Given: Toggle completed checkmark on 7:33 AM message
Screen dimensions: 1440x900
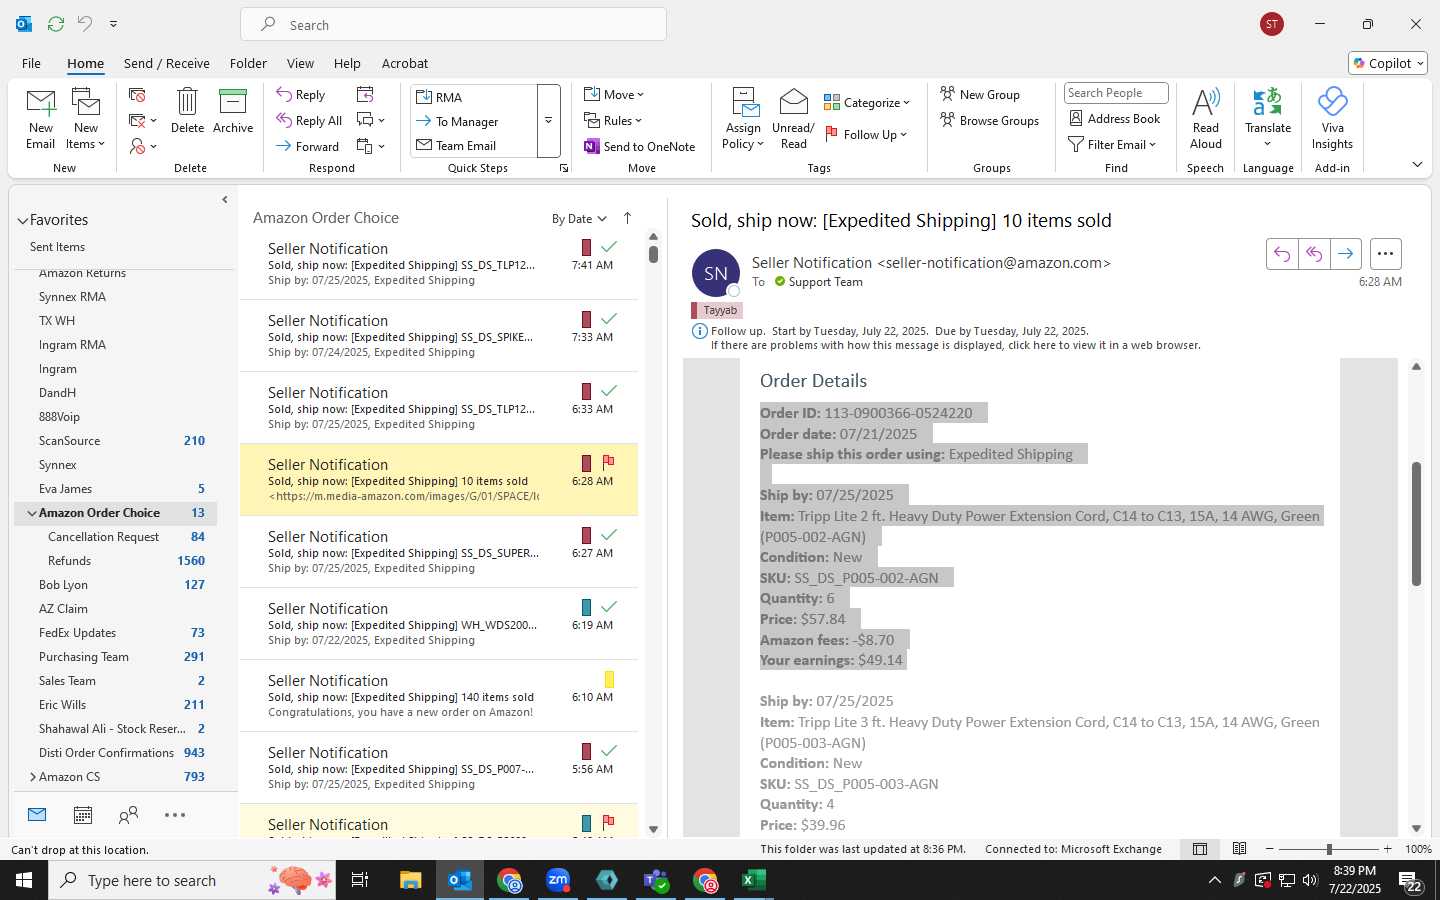Looking at the screenshot, I should click(608, 318).
